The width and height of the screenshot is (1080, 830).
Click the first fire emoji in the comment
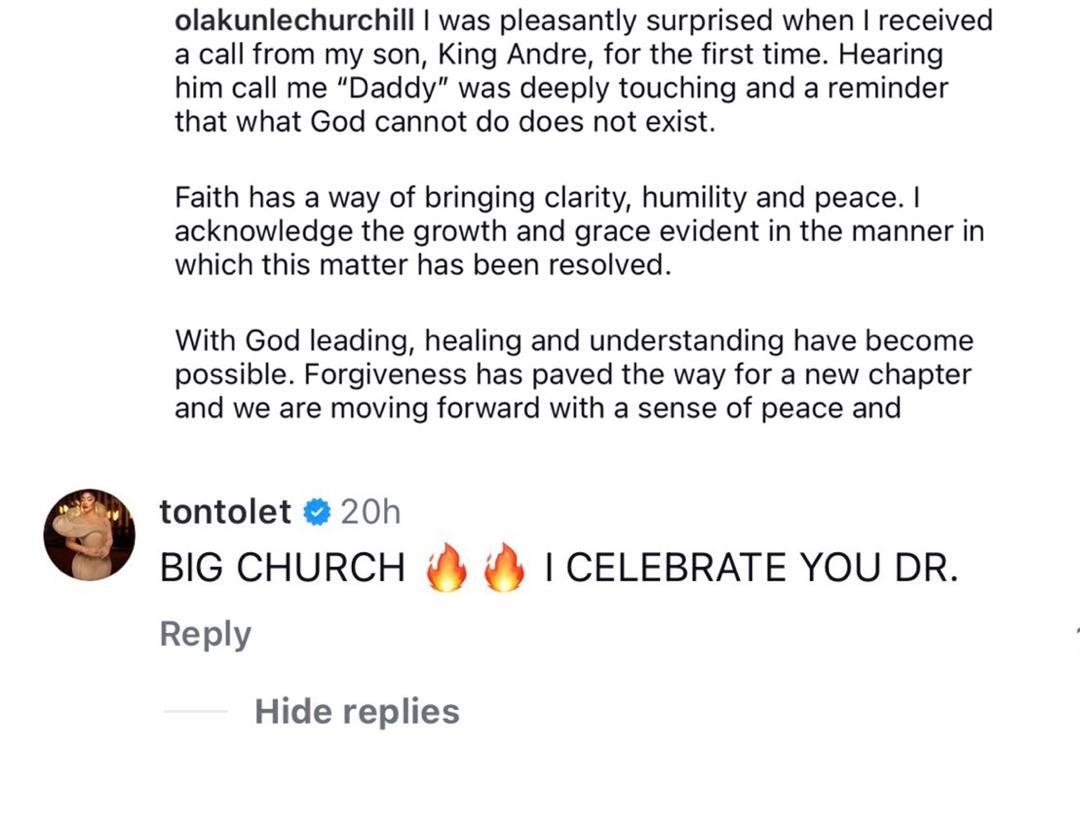(446, 568)
